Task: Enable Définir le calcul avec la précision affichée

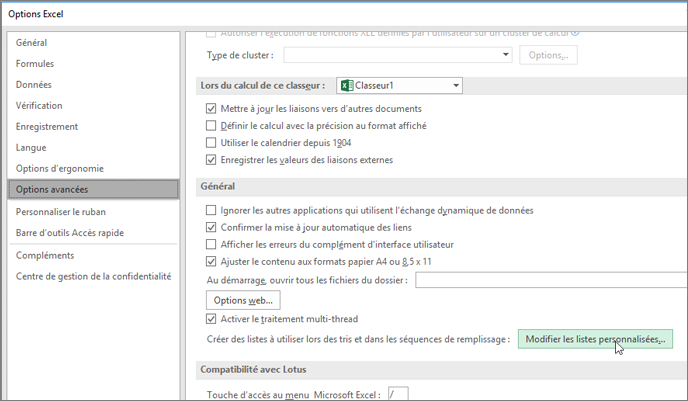Action: click(211, 126)
